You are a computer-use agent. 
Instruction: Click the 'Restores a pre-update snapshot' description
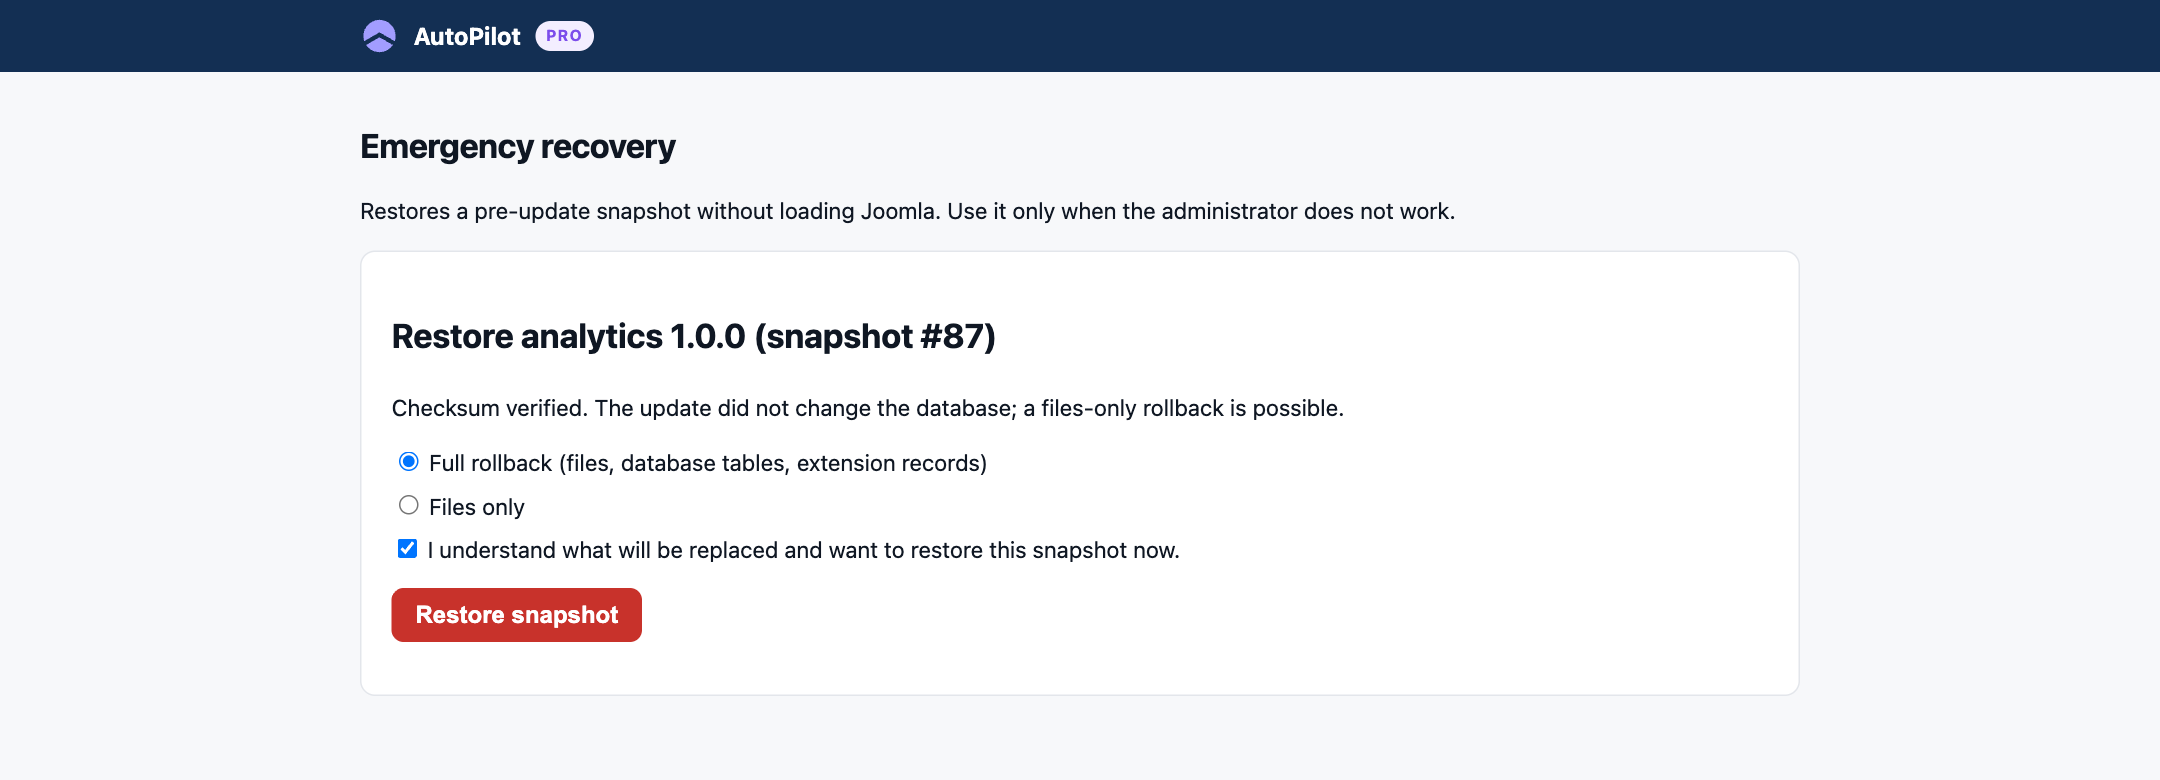908,211
